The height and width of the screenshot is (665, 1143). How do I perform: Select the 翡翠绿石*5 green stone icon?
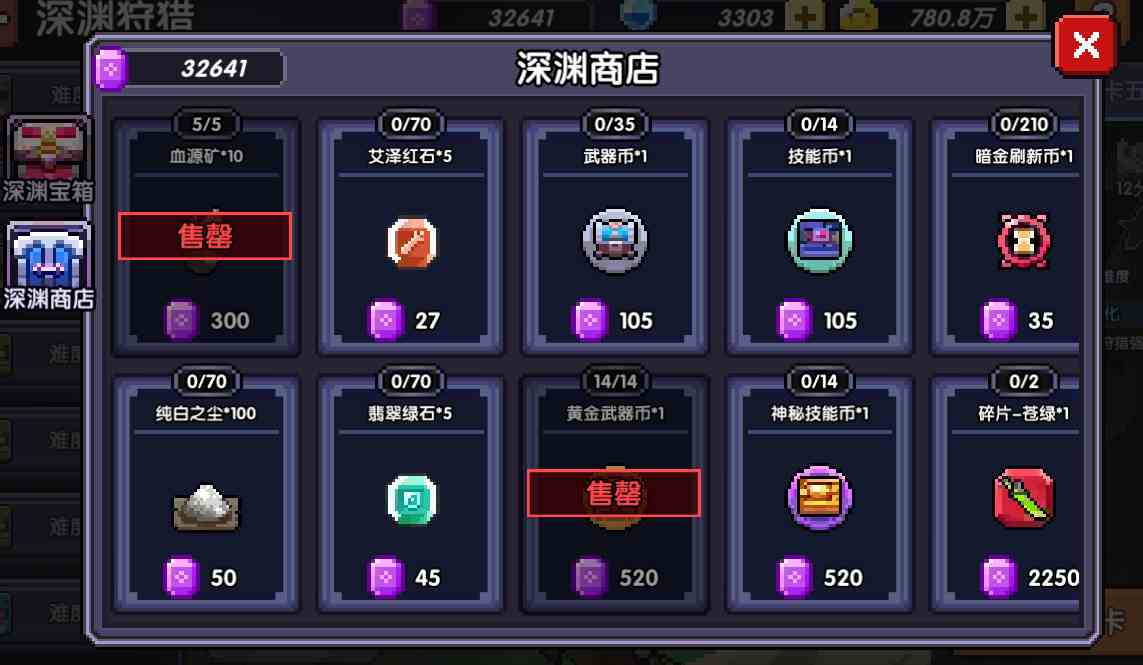[411, 499]
